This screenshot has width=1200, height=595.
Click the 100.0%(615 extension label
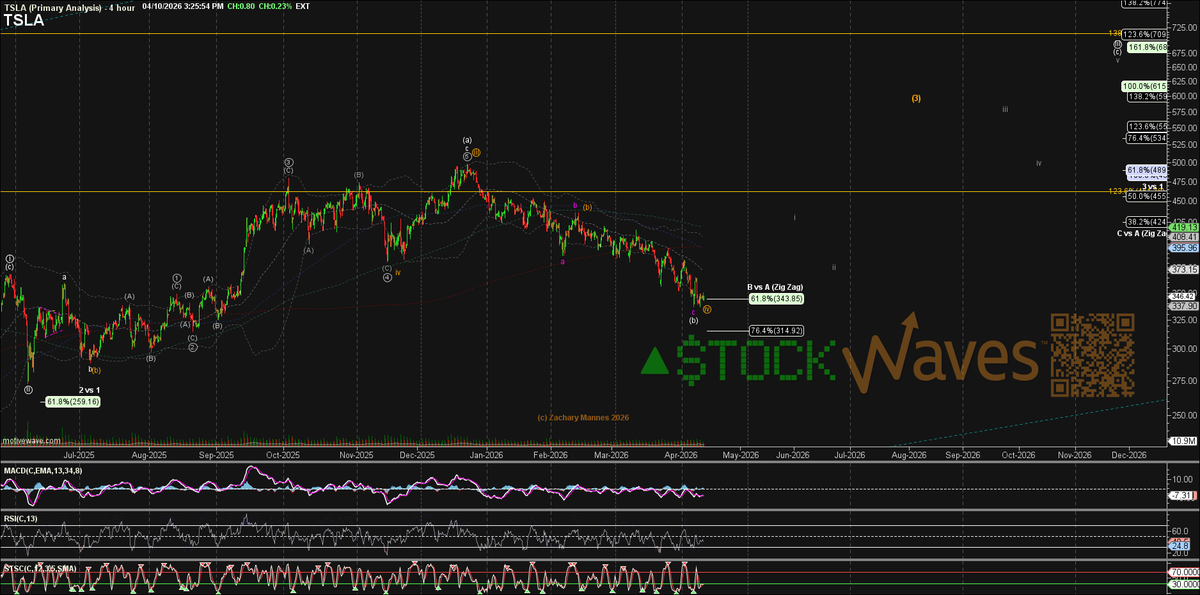(x=1144, y=86)
